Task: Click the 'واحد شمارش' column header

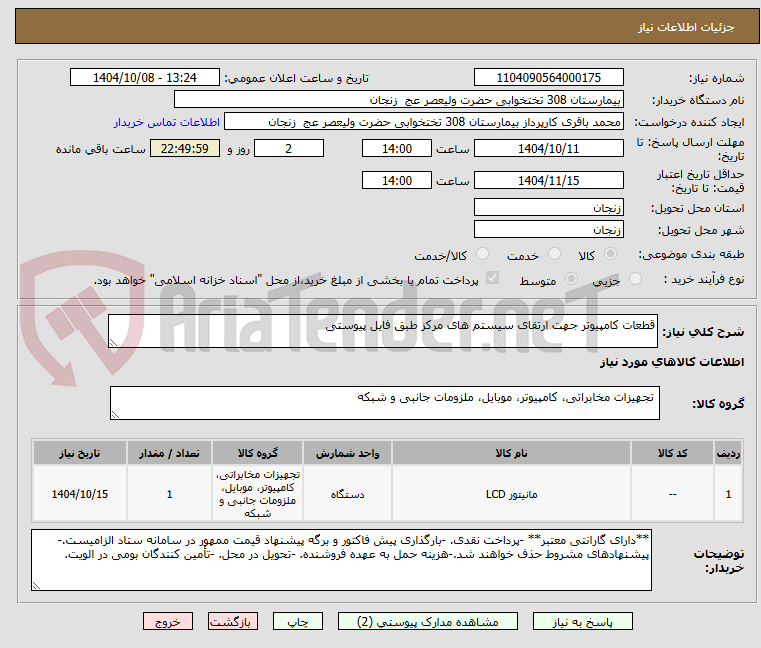Action: (x=347, y=453)
